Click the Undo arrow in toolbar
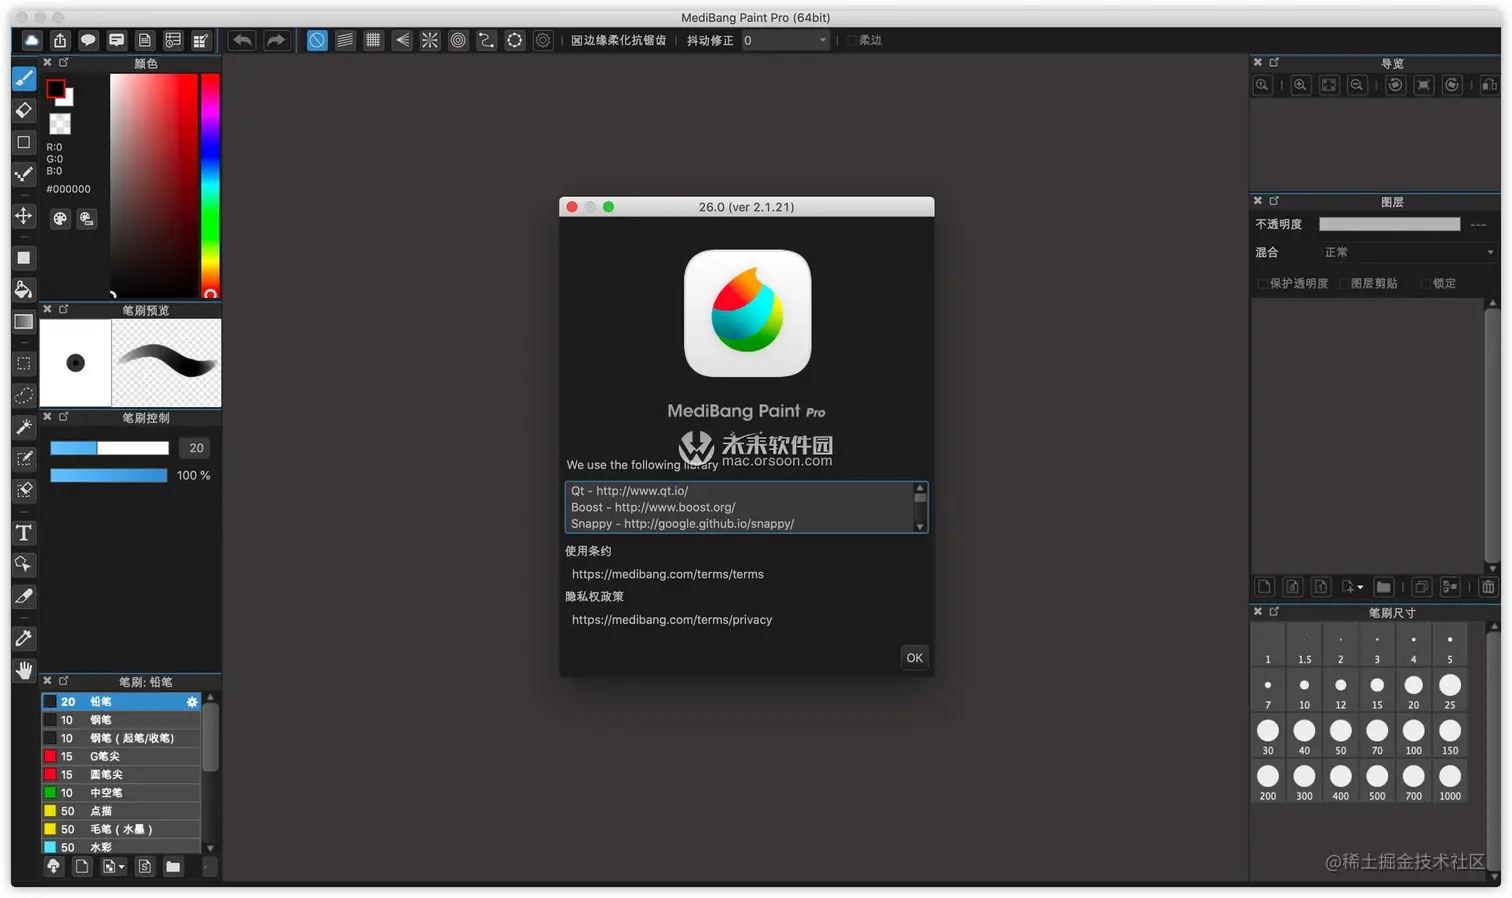 (242, 40)
